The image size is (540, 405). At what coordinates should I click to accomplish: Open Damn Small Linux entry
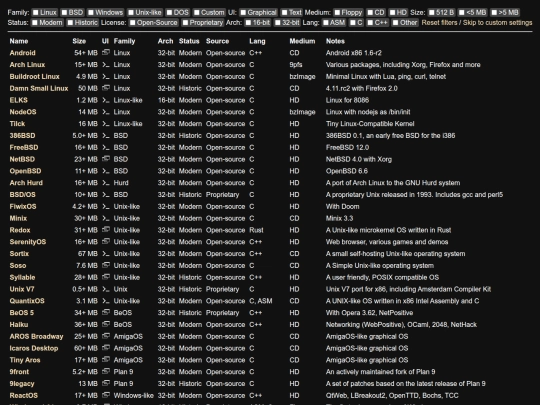(x=39, y=89)
